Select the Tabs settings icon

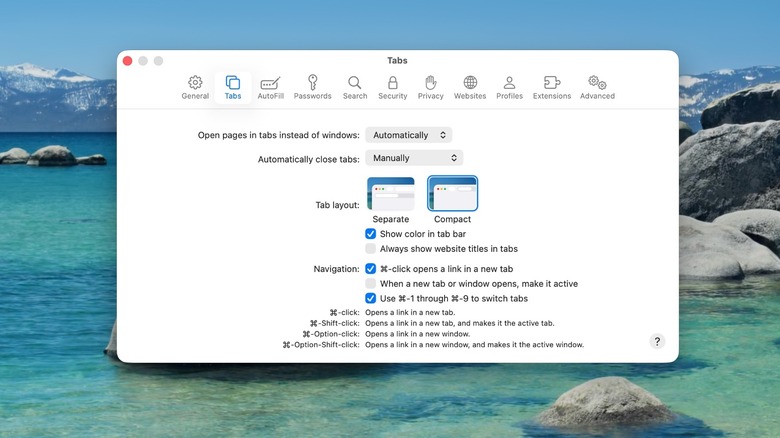tap(232, 88)
